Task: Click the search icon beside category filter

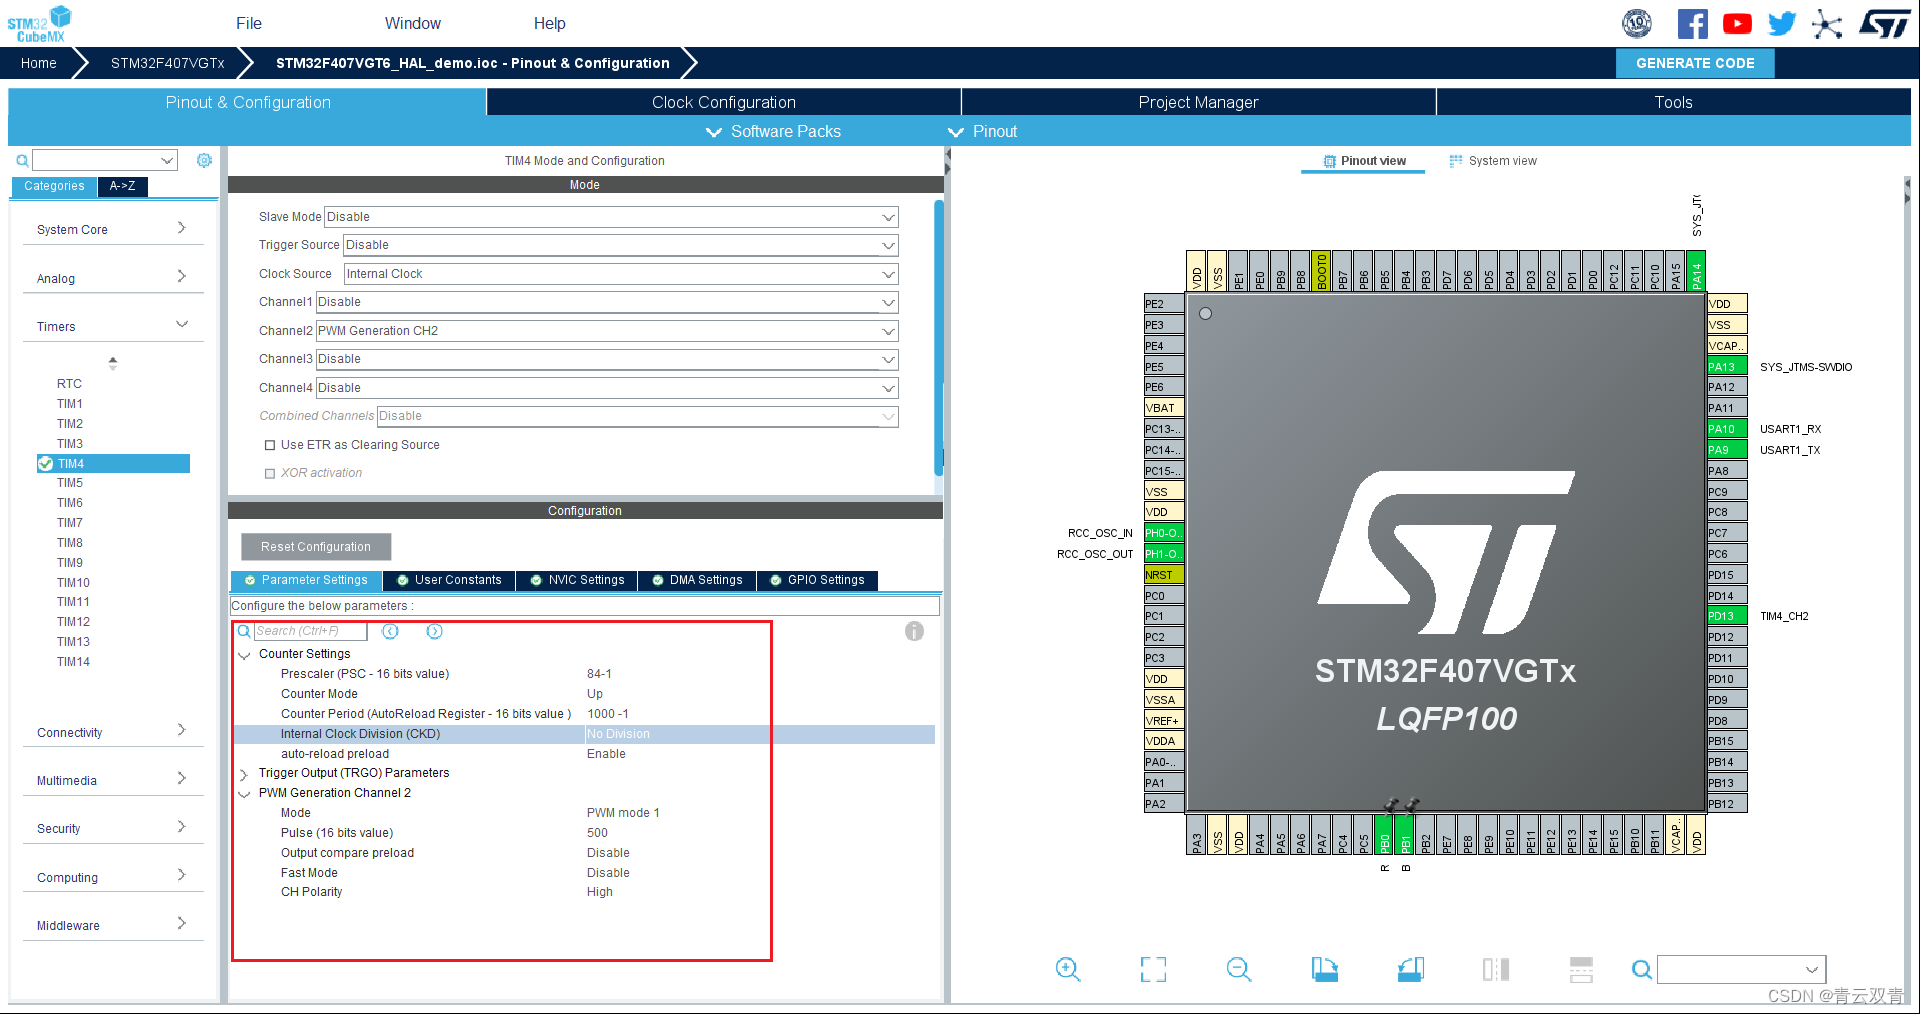Action: [22, 160]
